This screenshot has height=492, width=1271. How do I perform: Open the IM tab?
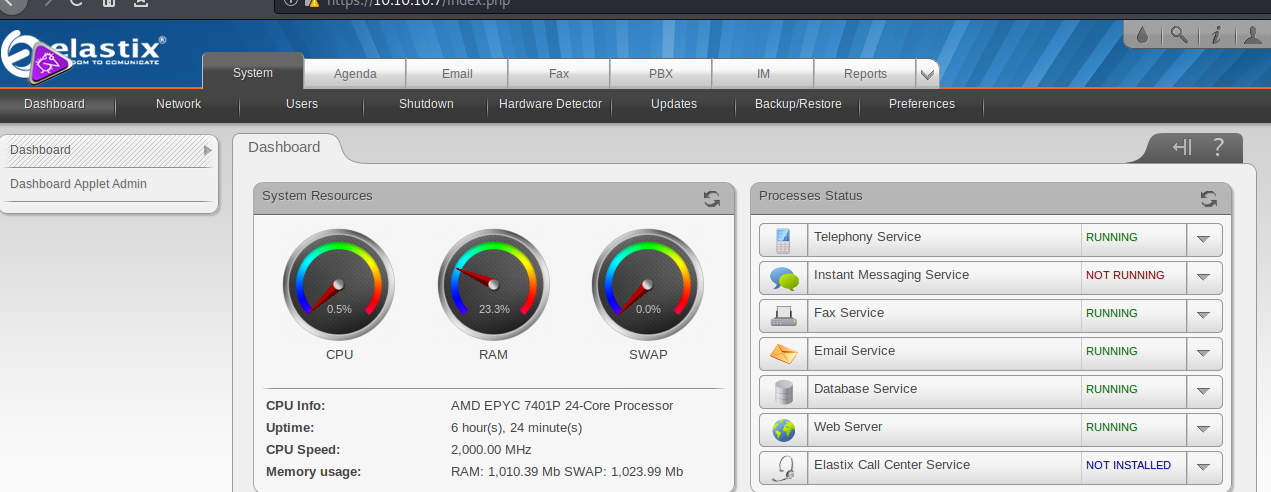tap(763, 74)
